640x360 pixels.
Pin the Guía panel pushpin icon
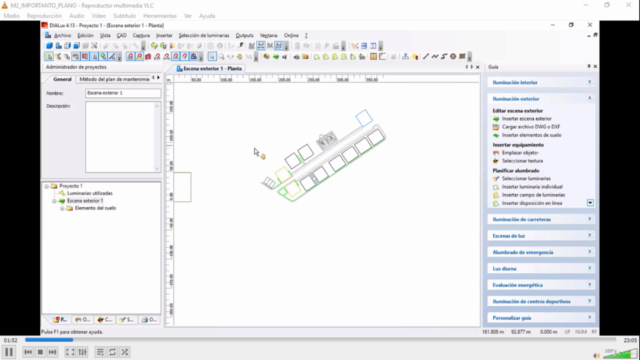coord(589,67)
